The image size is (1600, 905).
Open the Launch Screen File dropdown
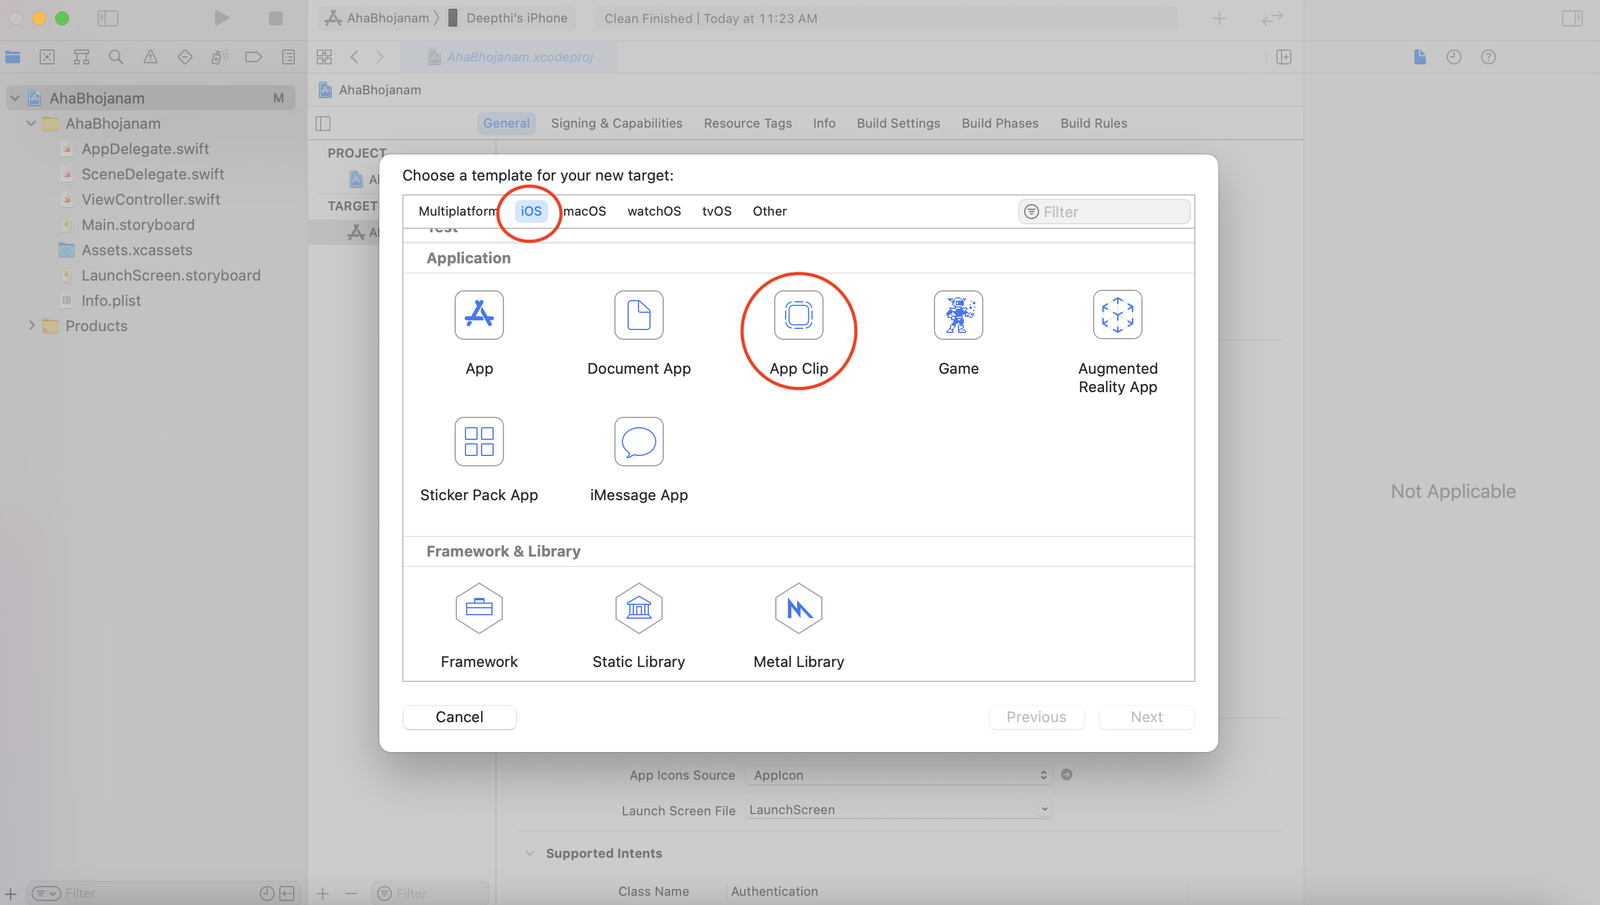900,810
